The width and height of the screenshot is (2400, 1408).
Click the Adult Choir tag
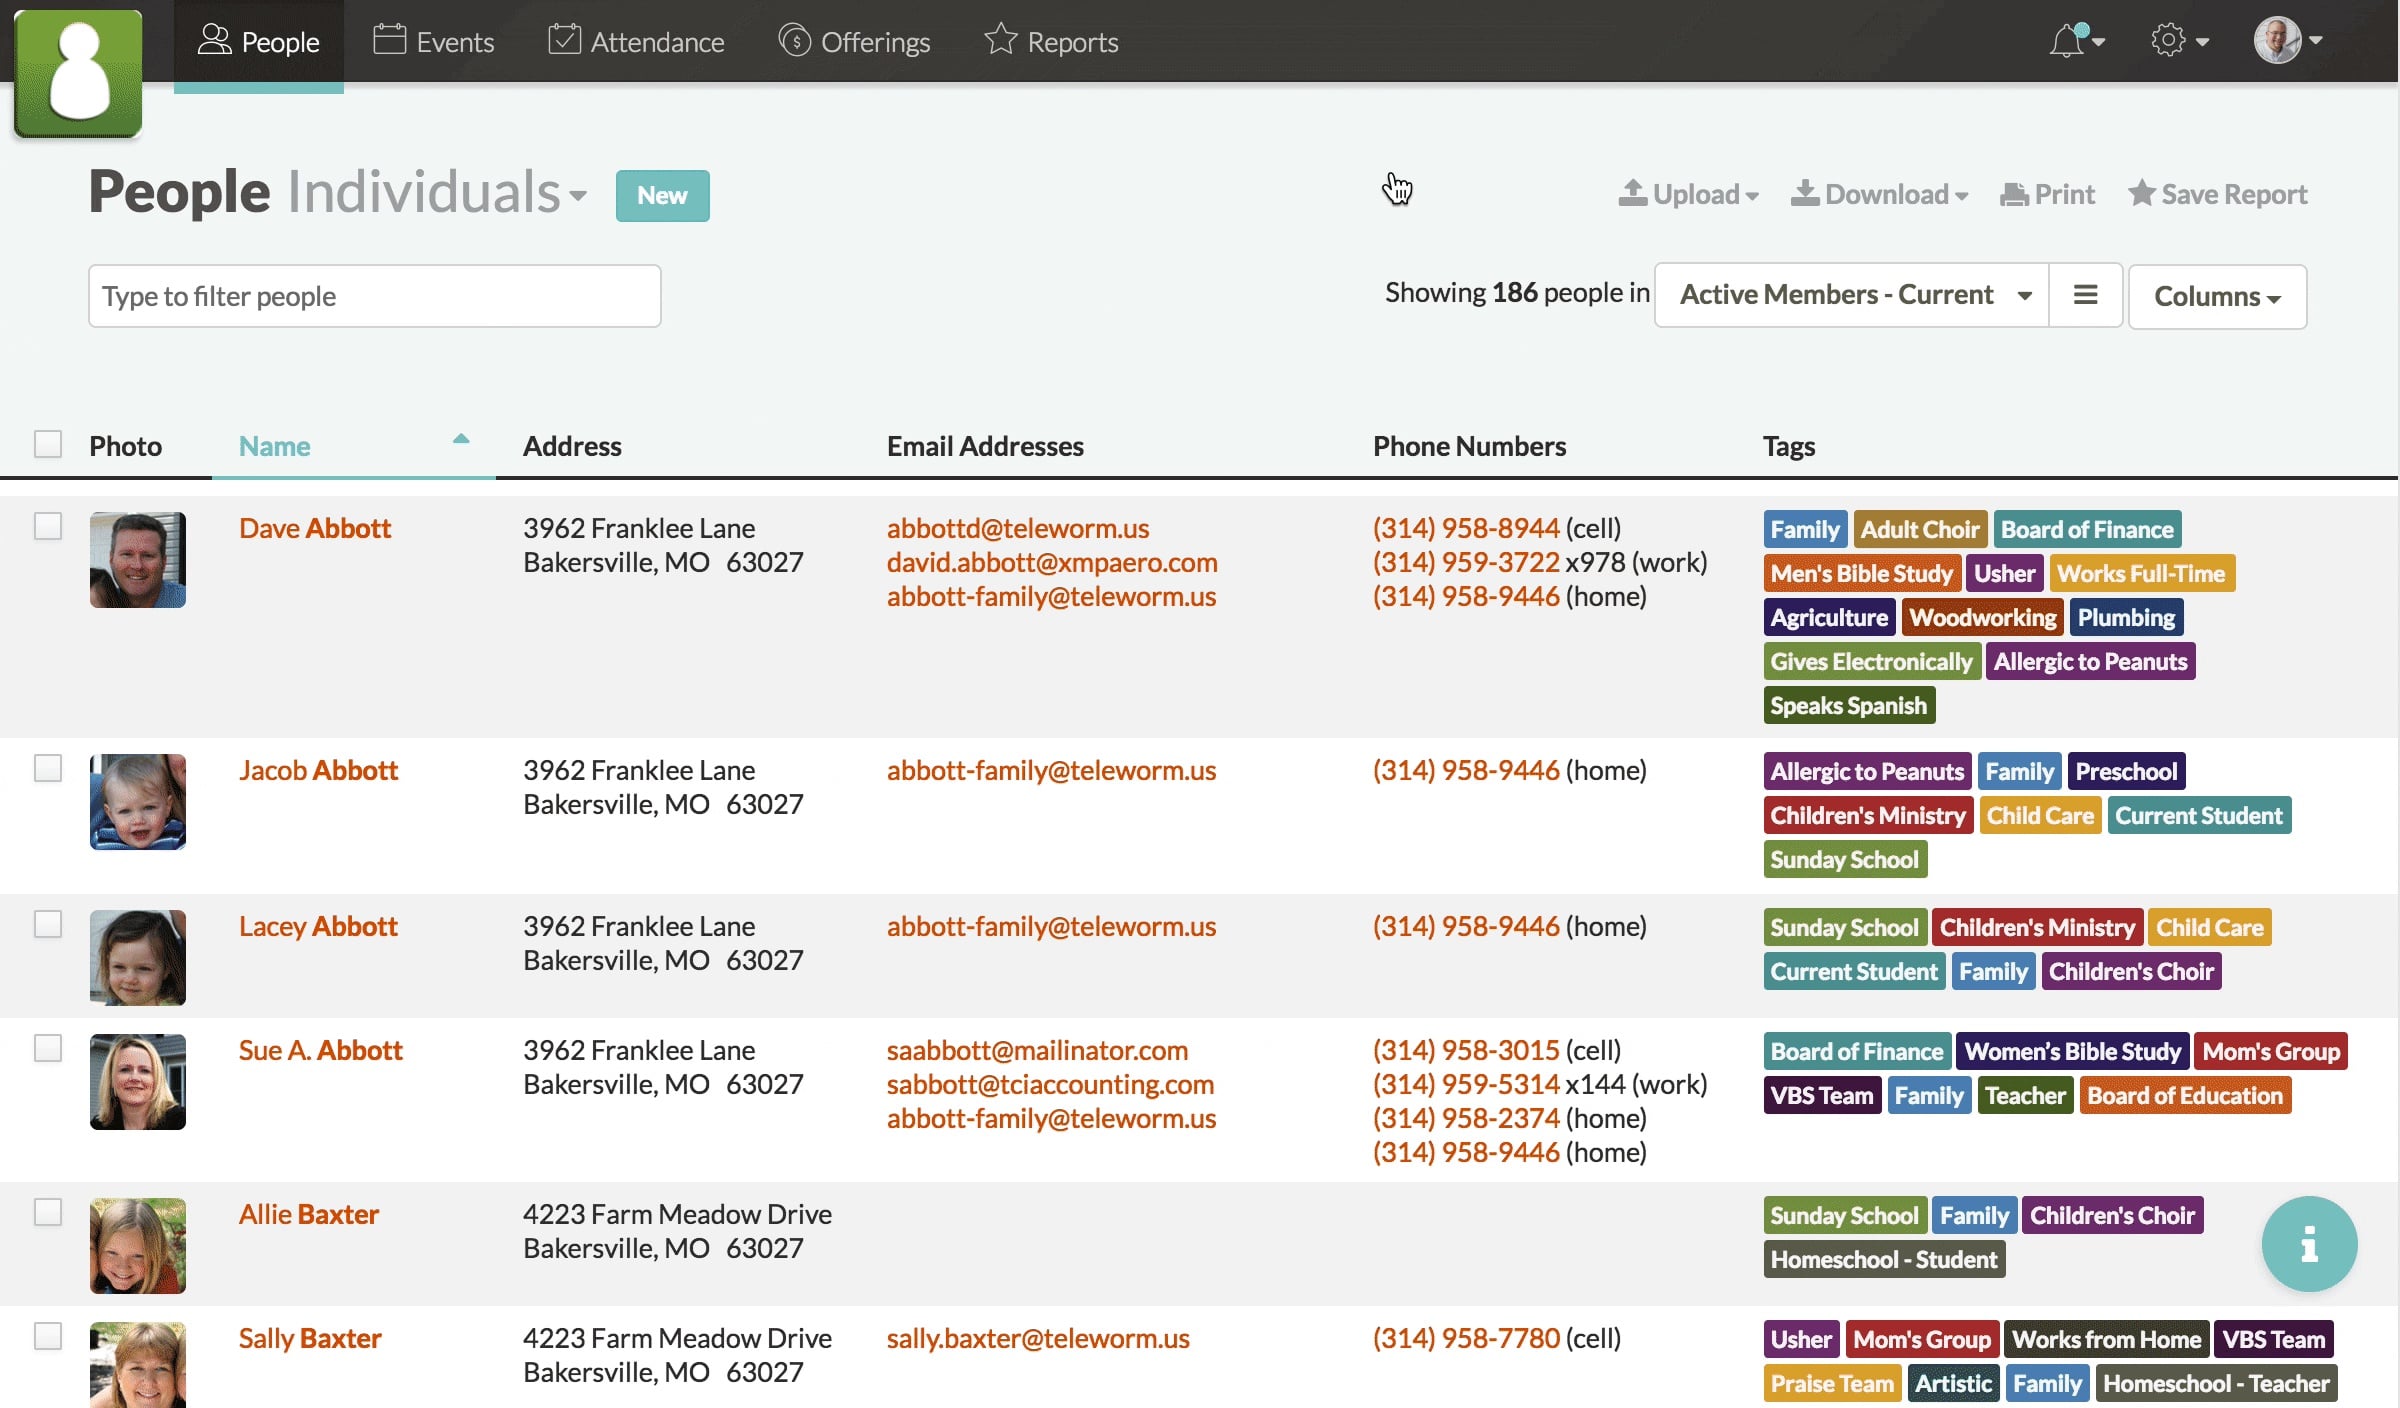point(1920,529)
